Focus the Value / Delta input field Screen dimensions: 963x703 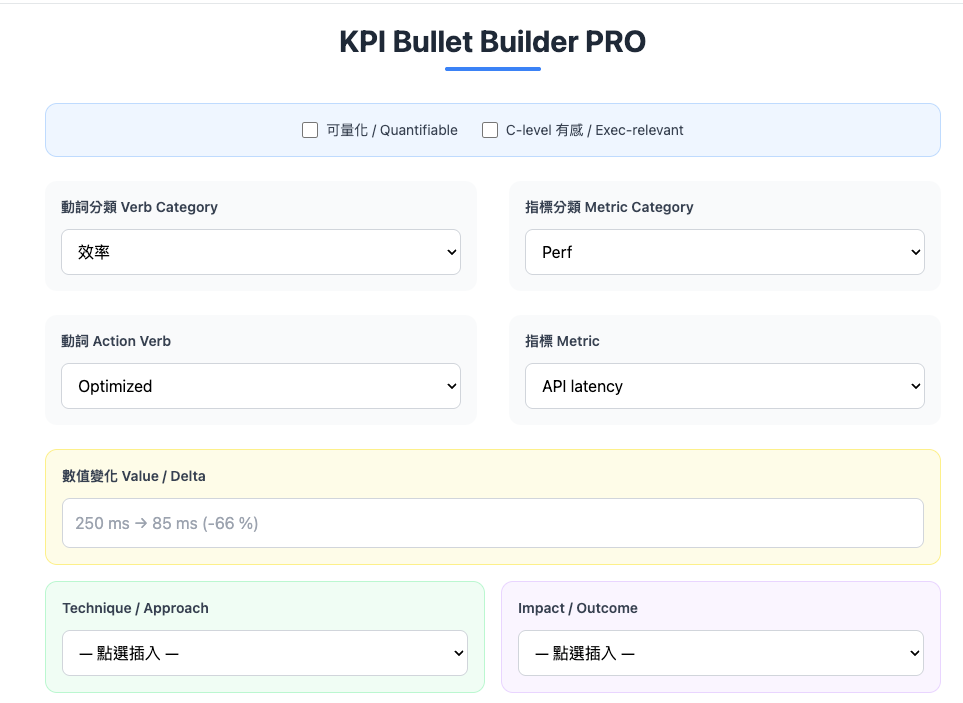(x=493, y=523)
